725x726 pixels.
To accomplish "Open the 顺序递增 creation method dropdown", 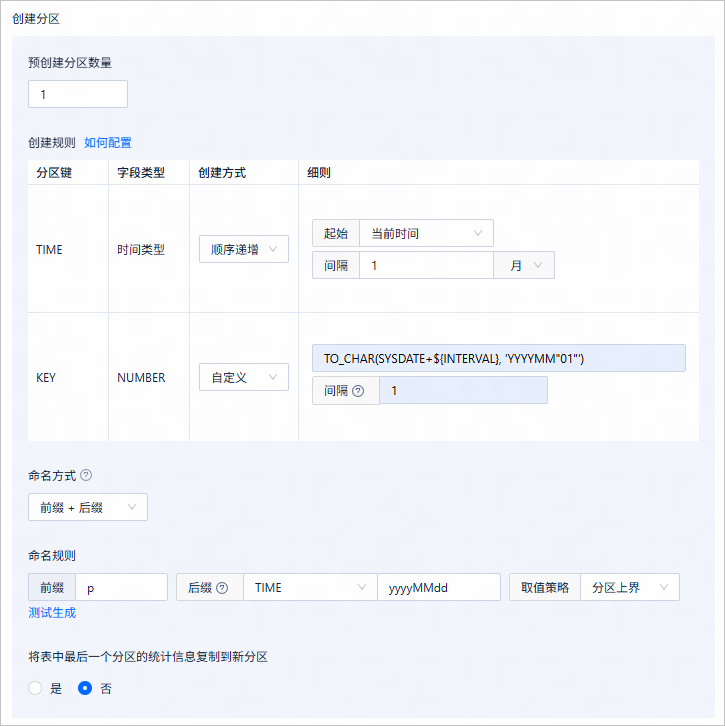I will coord(244,249).
